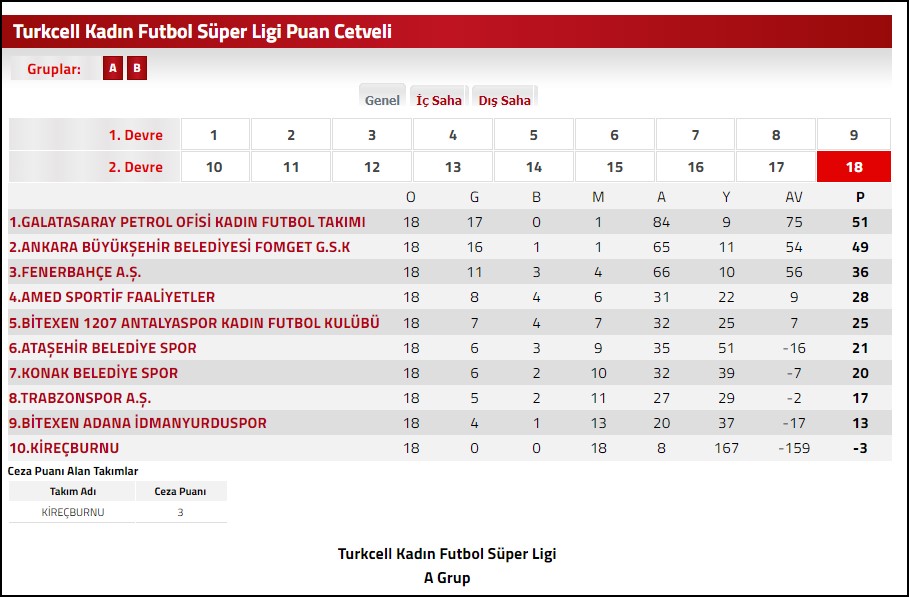Select week 10 in 2. Devre
909x597 pixels.
tap(214, 167)
